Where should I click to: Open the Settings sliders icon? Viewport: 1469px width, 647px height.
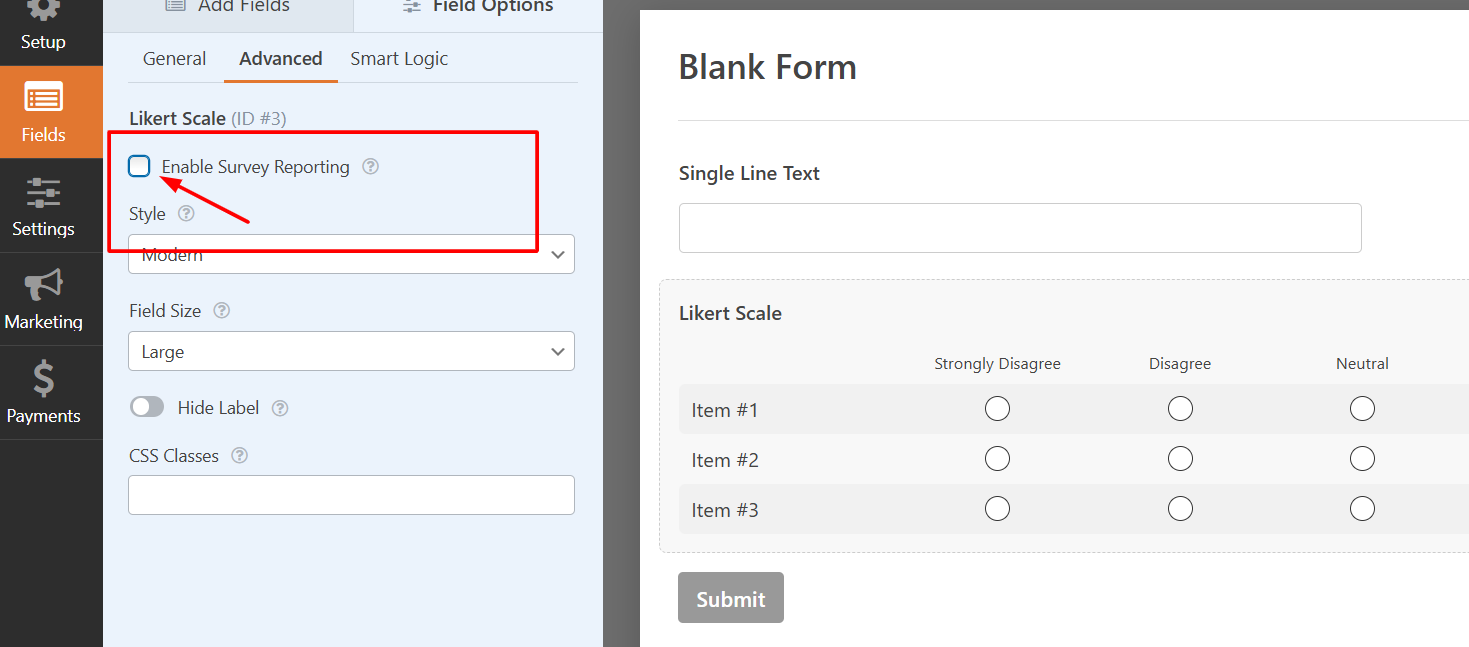pos(44,206)
